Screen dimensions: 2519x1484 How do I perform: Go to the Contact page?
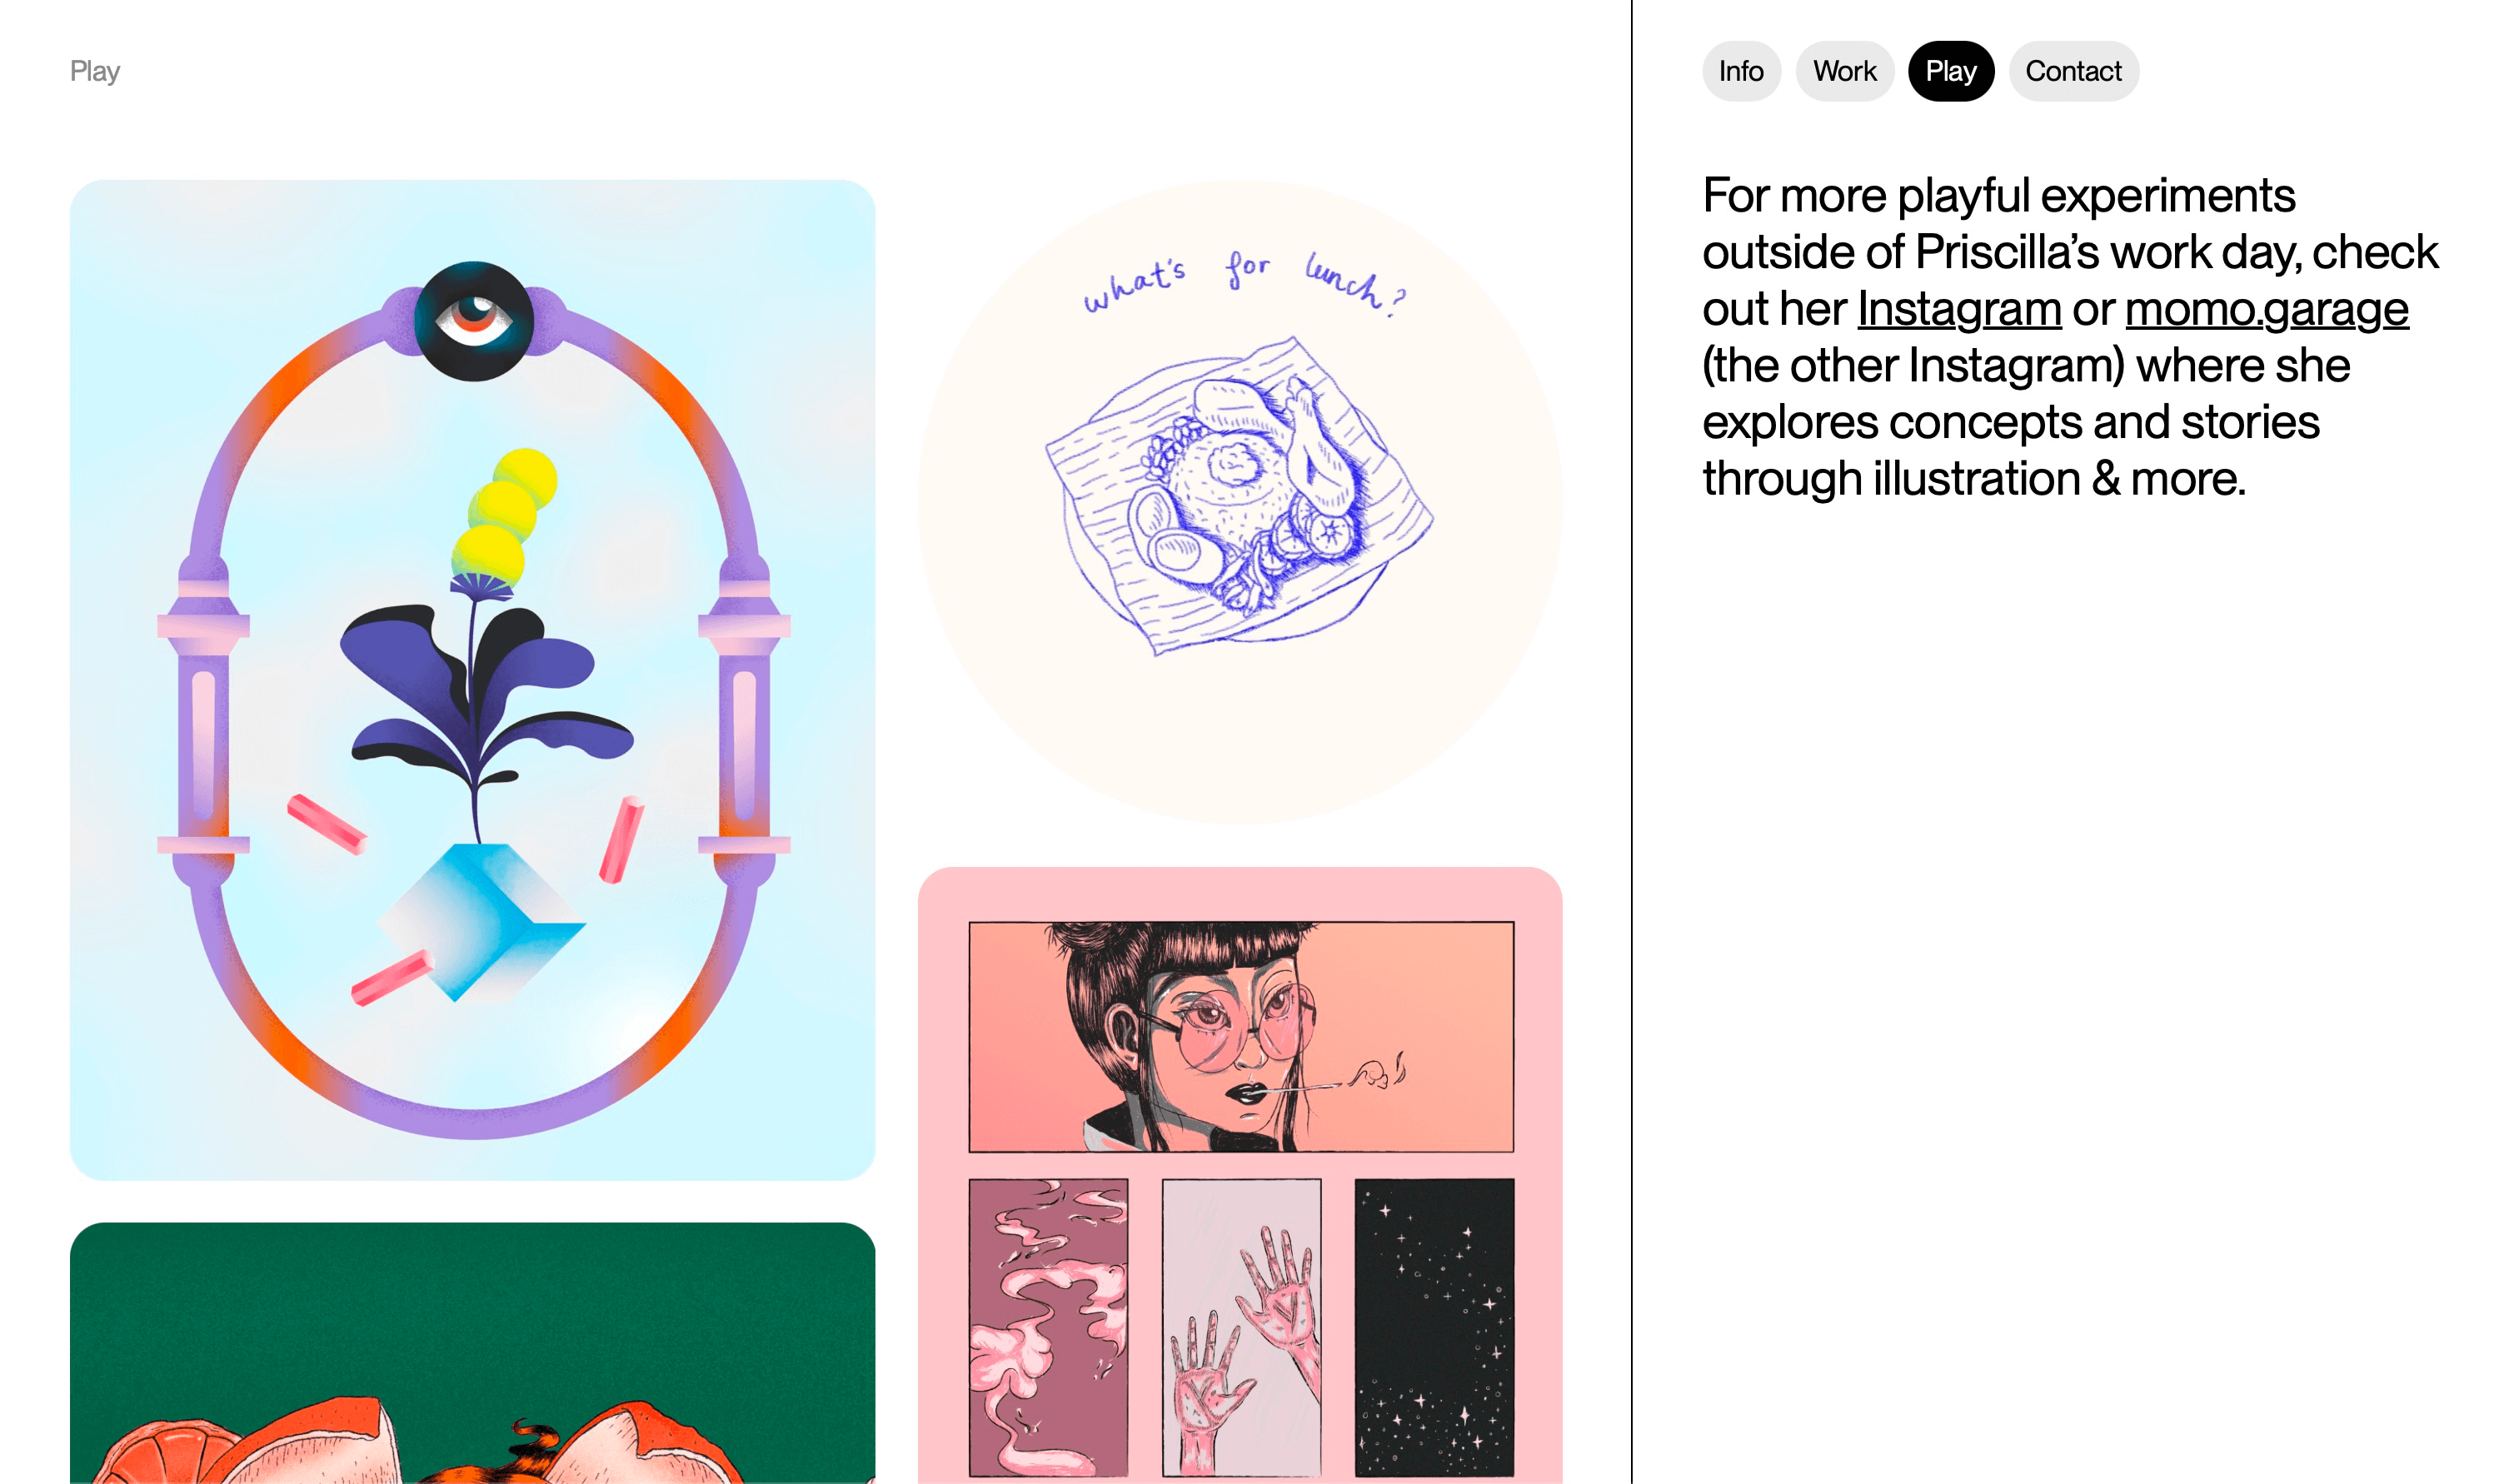point(2073,71)
